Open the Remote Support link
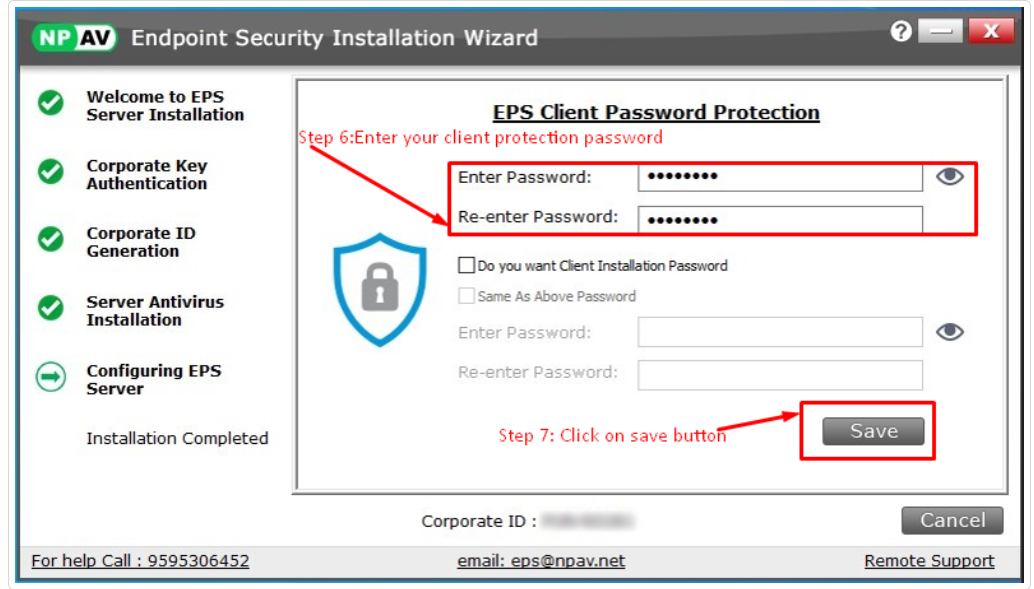 (x=929, y=561)
